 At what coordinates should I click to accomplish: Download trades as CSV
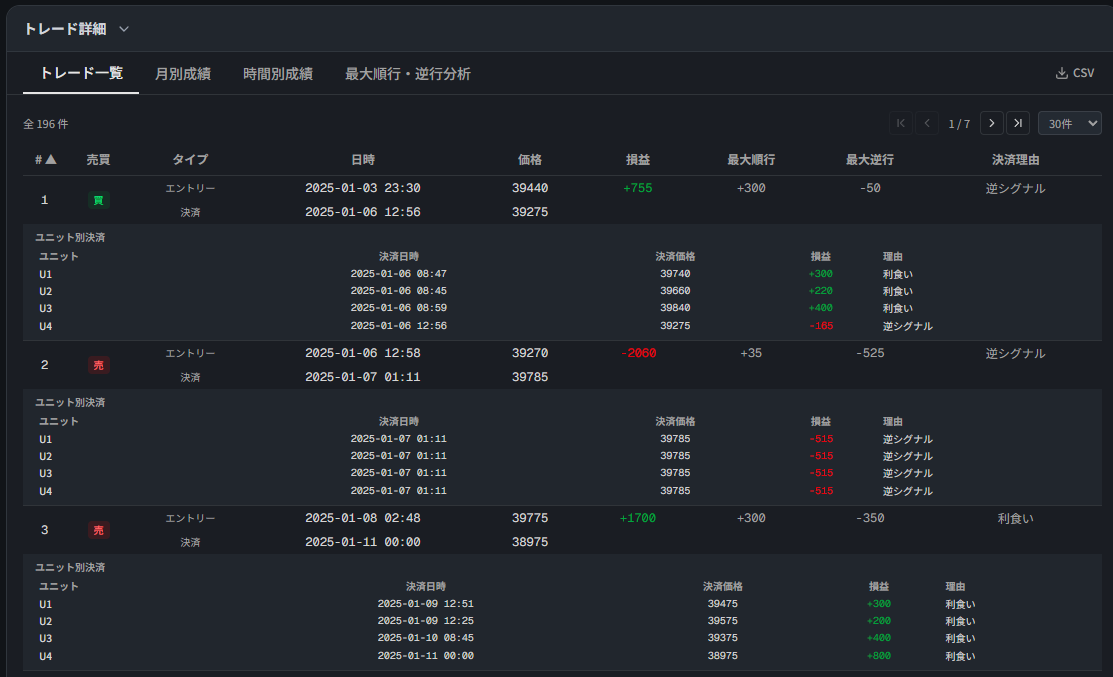(x=1075, y=73)
